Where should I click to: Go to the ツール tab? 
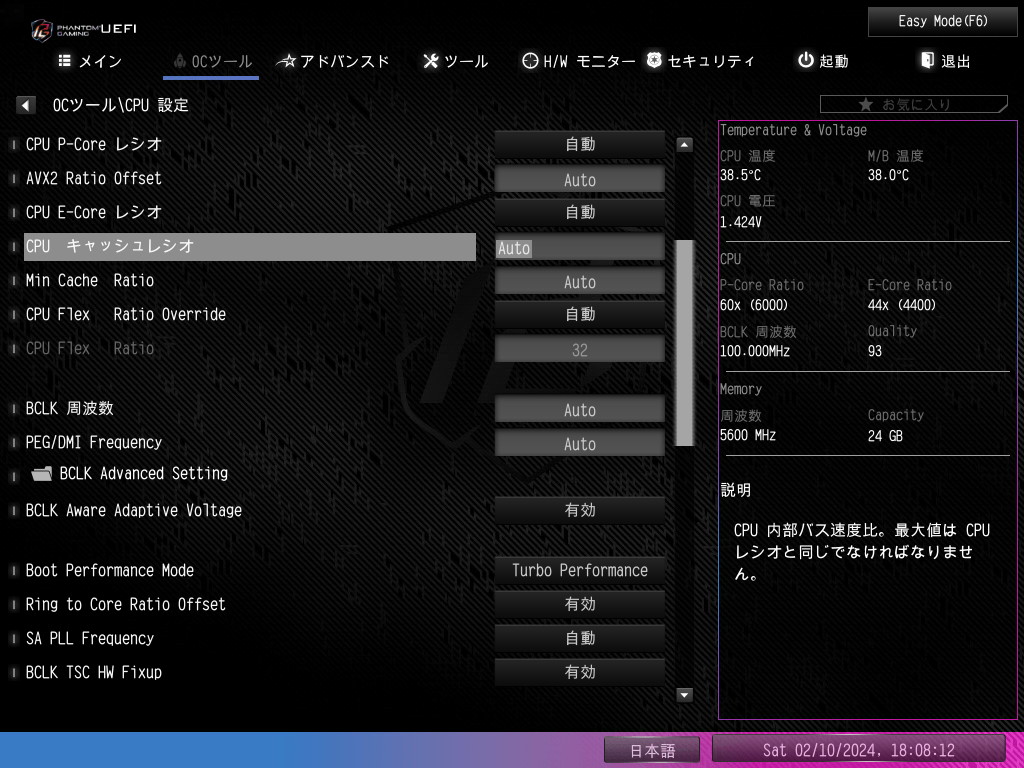pyautogui.click(x=455, y=61)
